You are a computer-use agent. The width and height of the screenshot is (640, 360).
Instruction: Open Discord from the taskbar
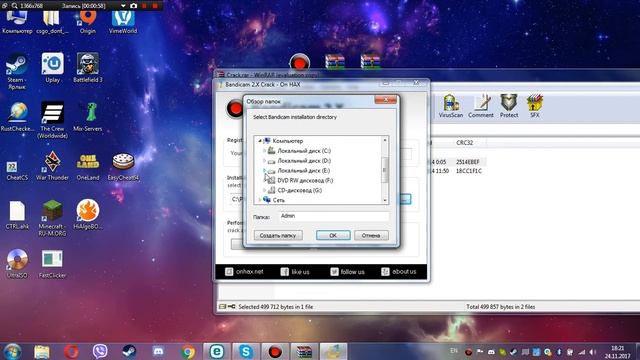tap(158, 351)
